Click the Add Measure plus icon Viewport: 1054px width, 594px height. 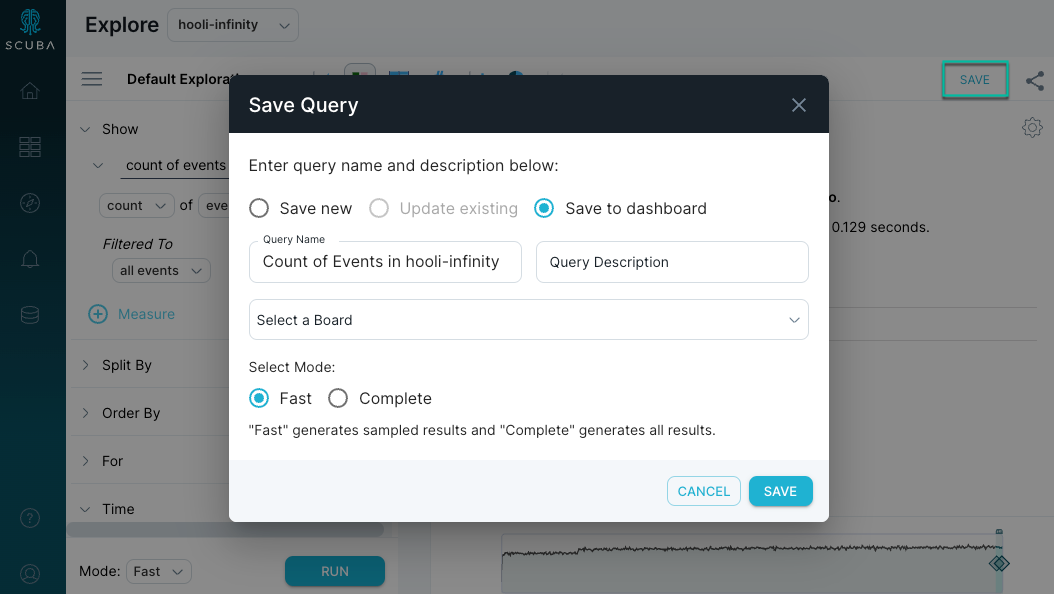pos(98,314)
